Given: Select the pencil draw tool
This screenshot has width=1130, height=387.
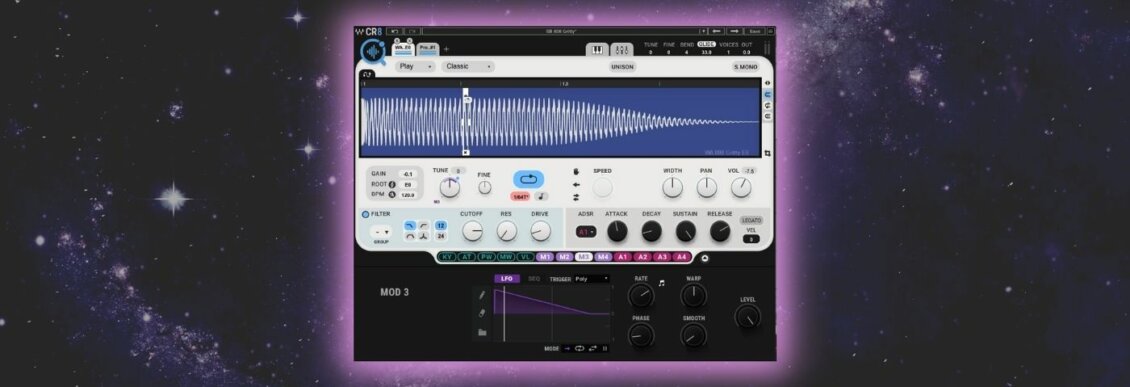Looking at the screenshot, I should coord(482,295).
